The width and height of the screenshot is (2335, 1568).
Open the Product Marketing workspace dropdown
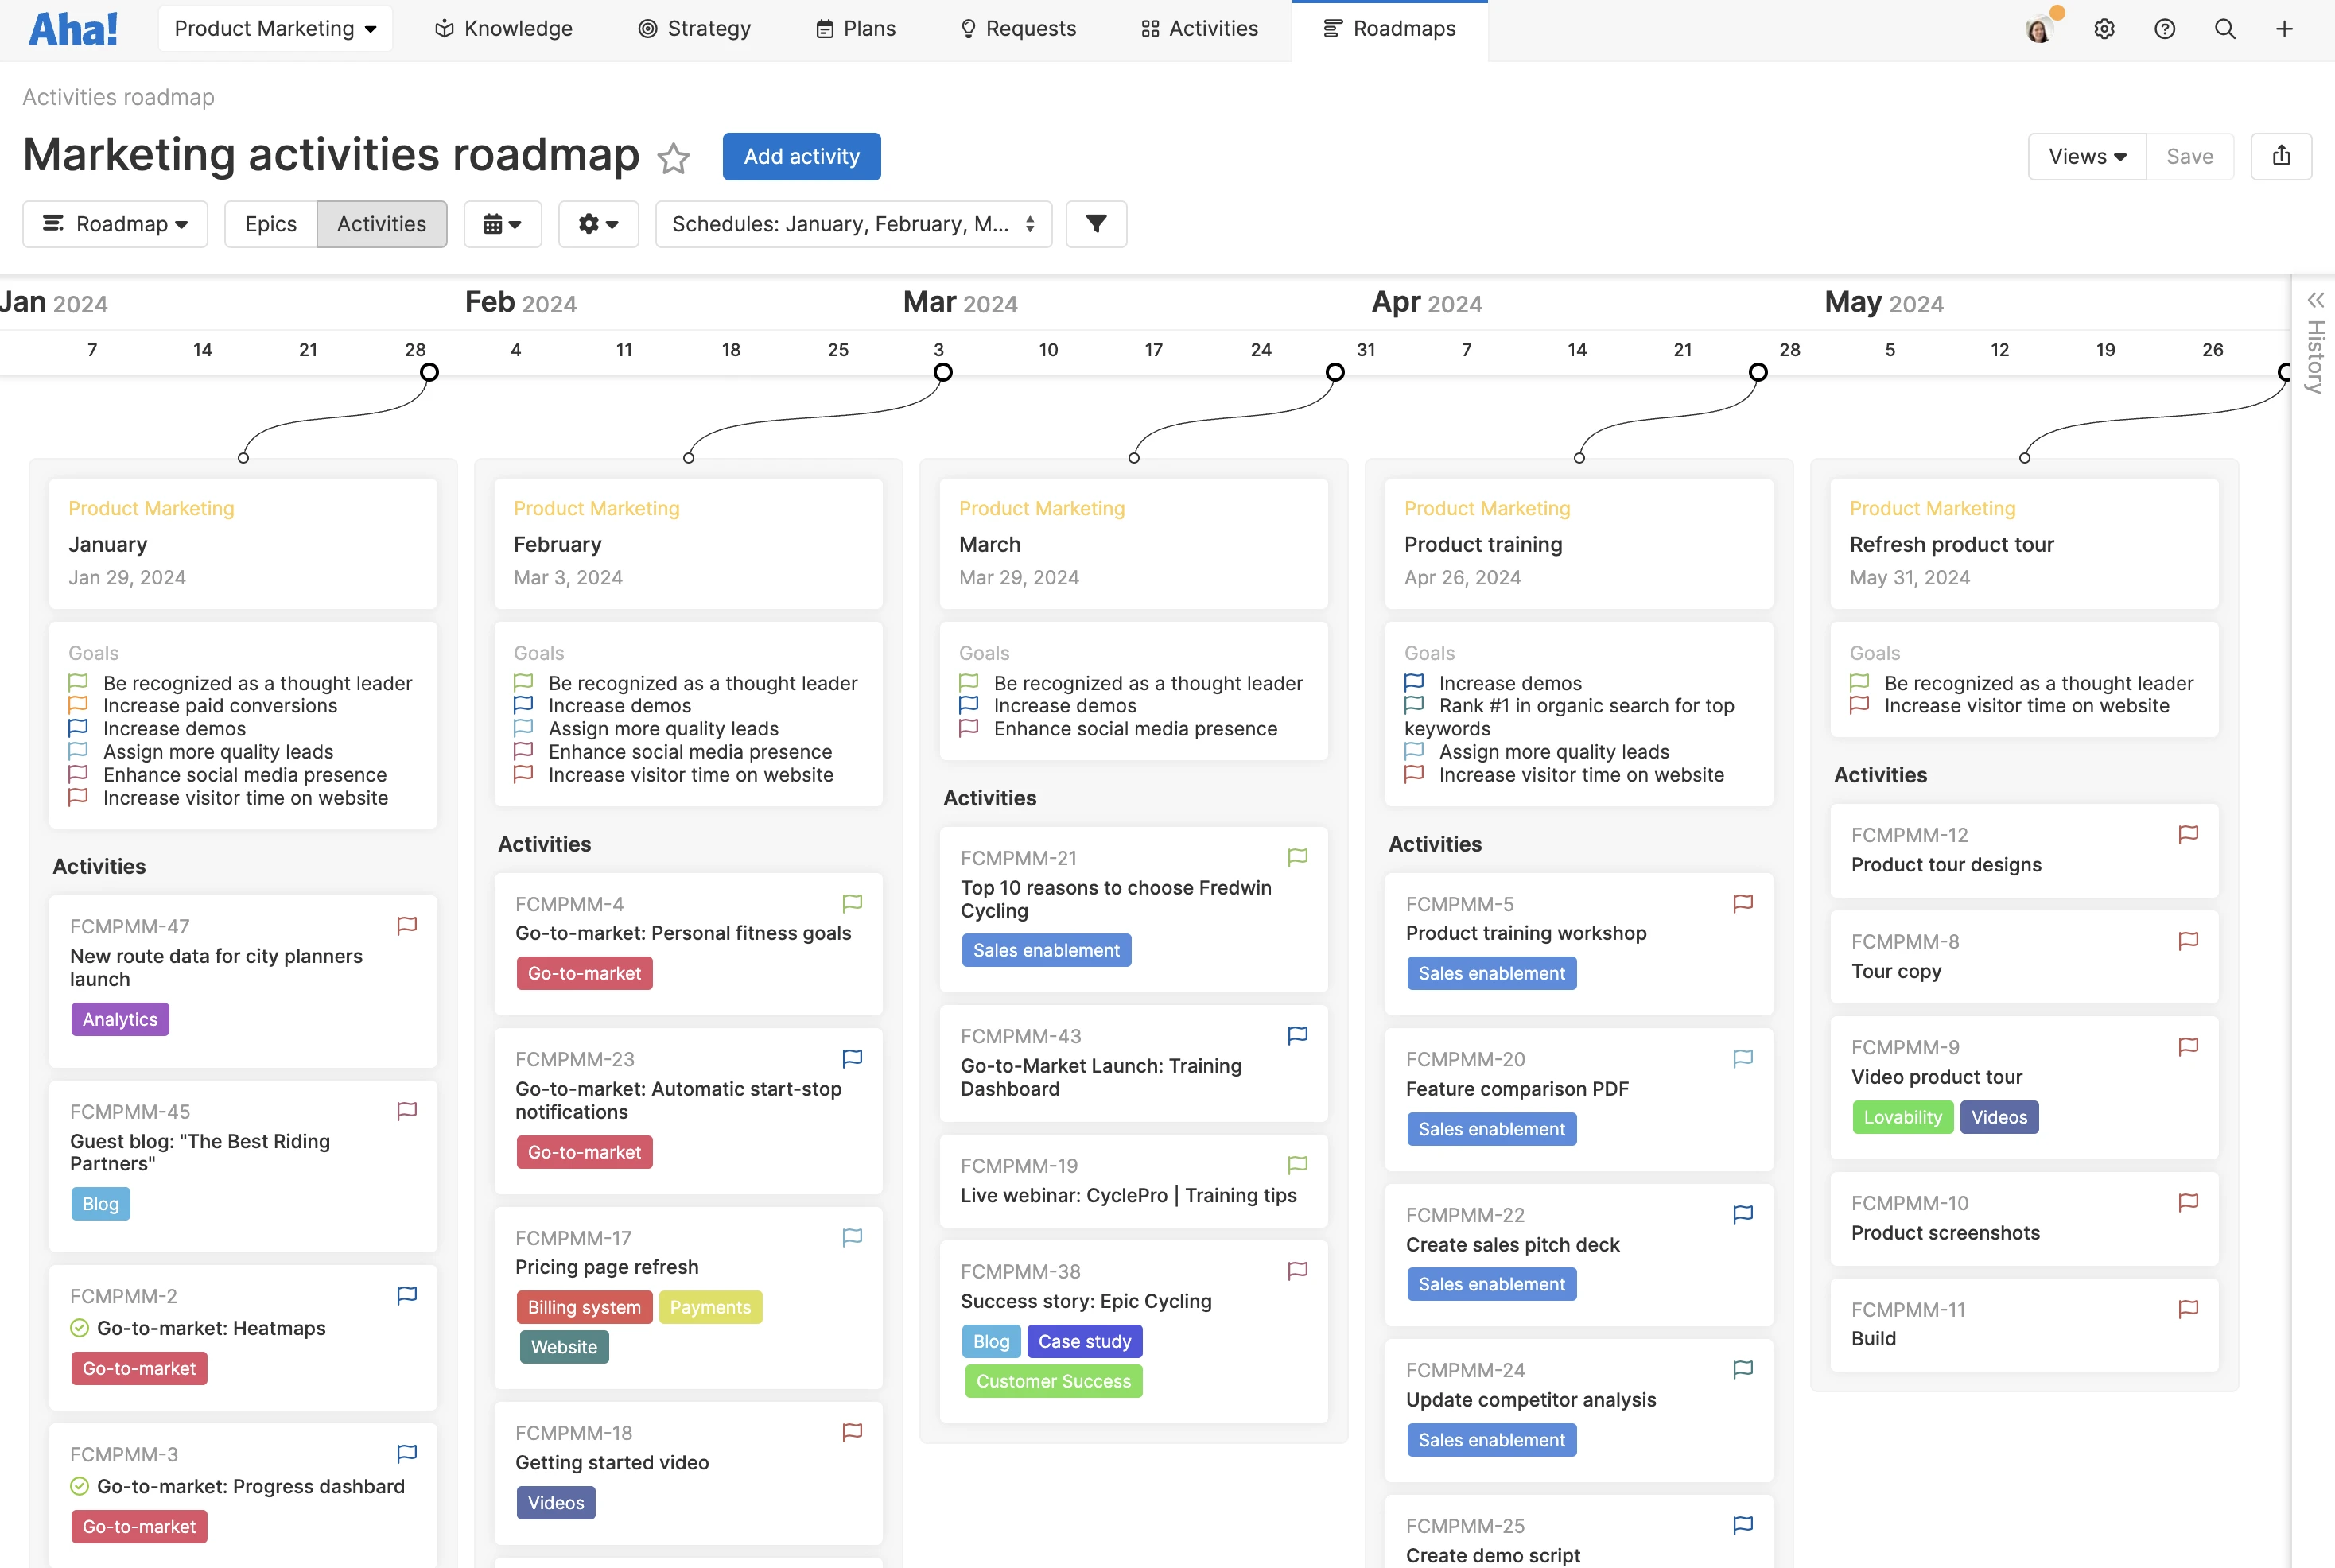(275, 28)
